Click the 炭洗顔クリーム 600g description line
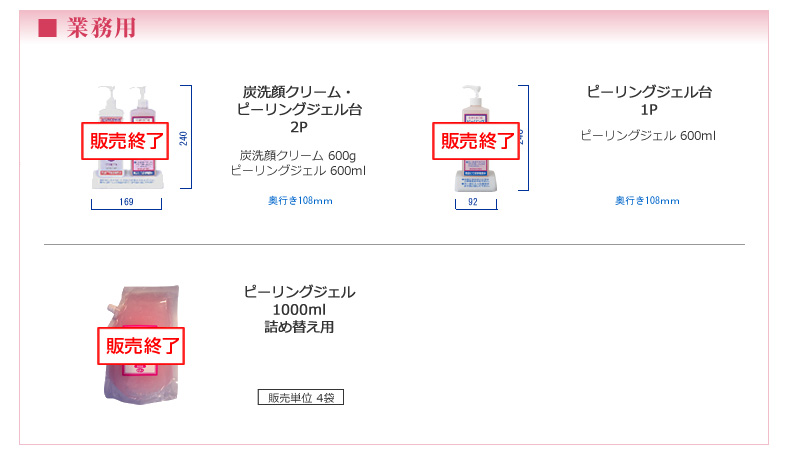Screen dimensions: 788x465 click(x=298, y=155)
